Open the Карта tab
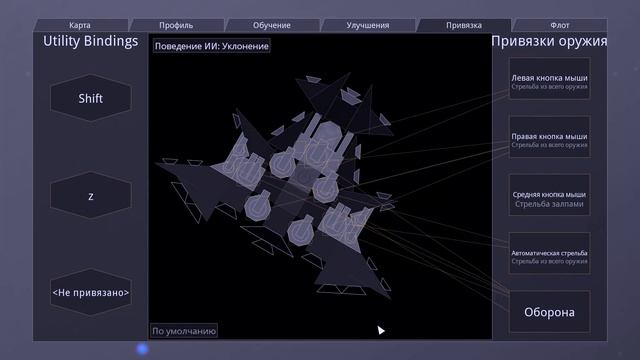This screenshot has width=640, height=360. click(x=80, y=25)
